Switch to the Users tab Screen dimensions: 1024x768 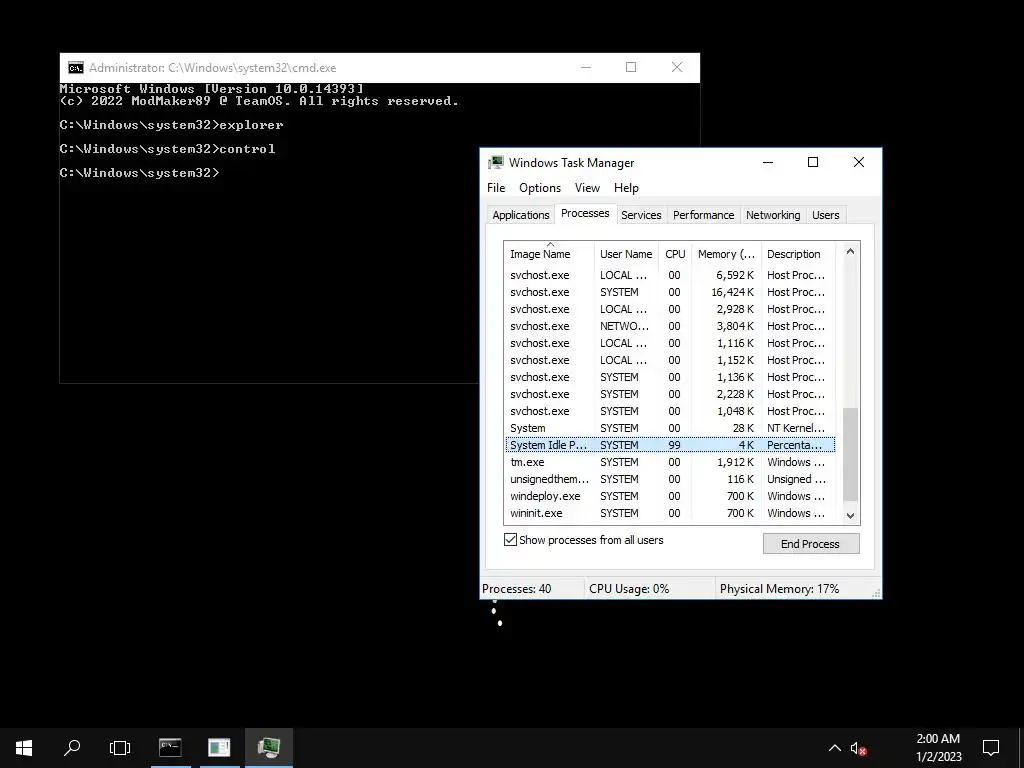(x=825, y=216)
